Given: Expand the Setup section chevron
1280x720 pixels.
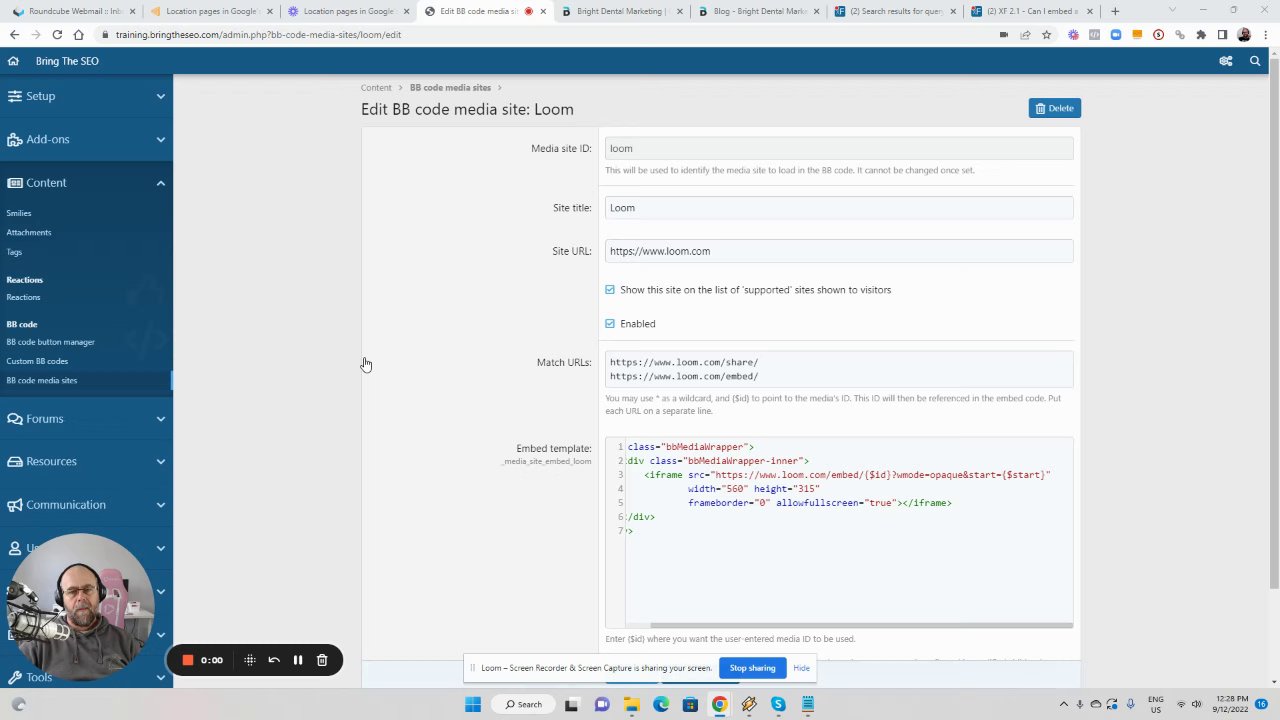Looking at the screenshot, I should click(161, 96).
